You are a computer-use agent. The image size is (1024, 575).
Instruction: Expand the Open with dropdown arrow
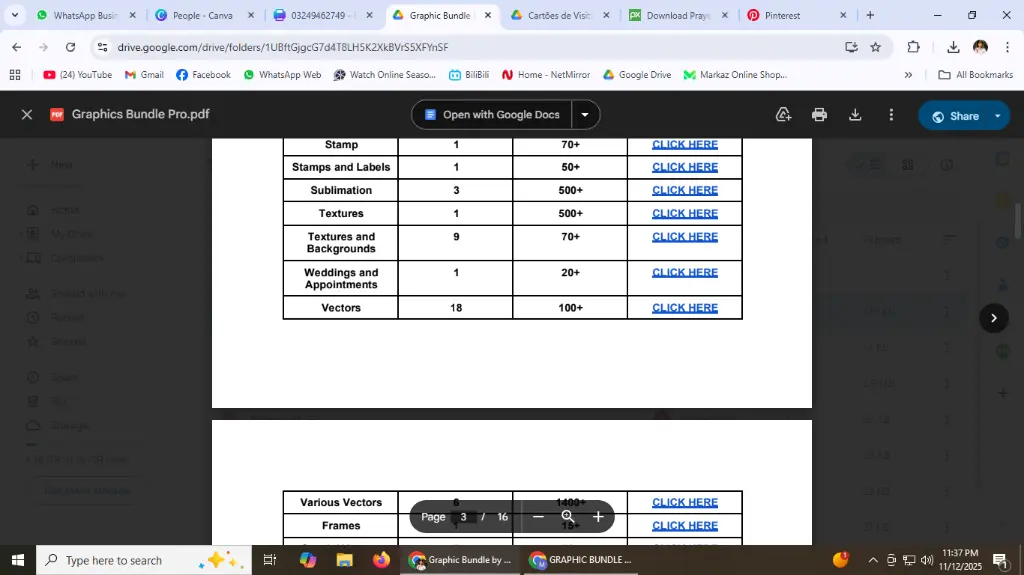coord(585,115)
